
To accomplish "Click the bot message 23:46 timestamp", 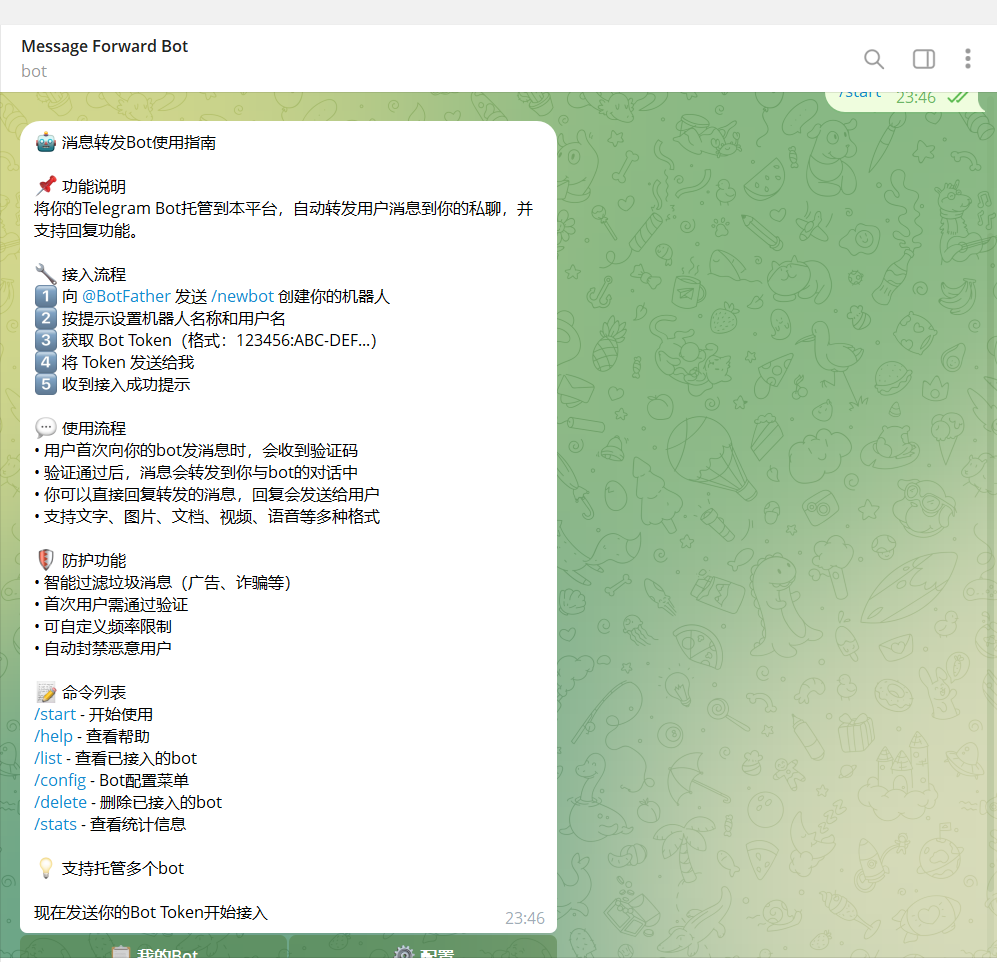I will pos(525,918).
